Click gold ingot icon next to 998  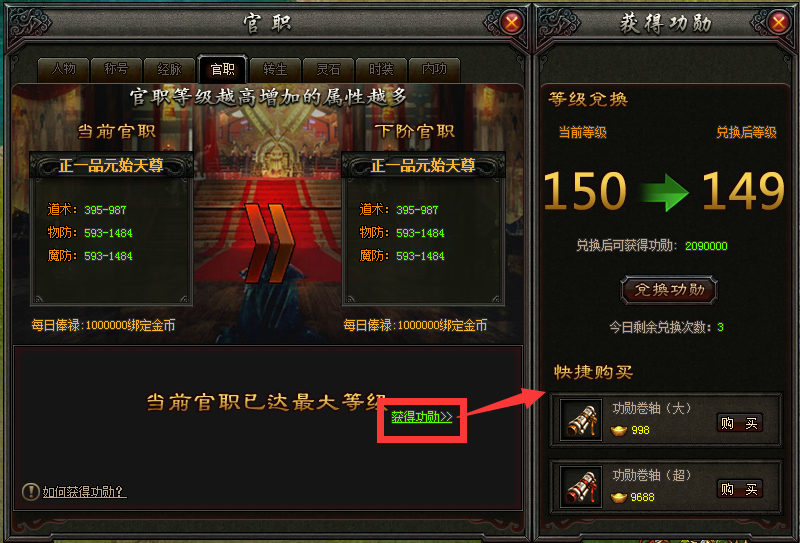click(619, 431)
